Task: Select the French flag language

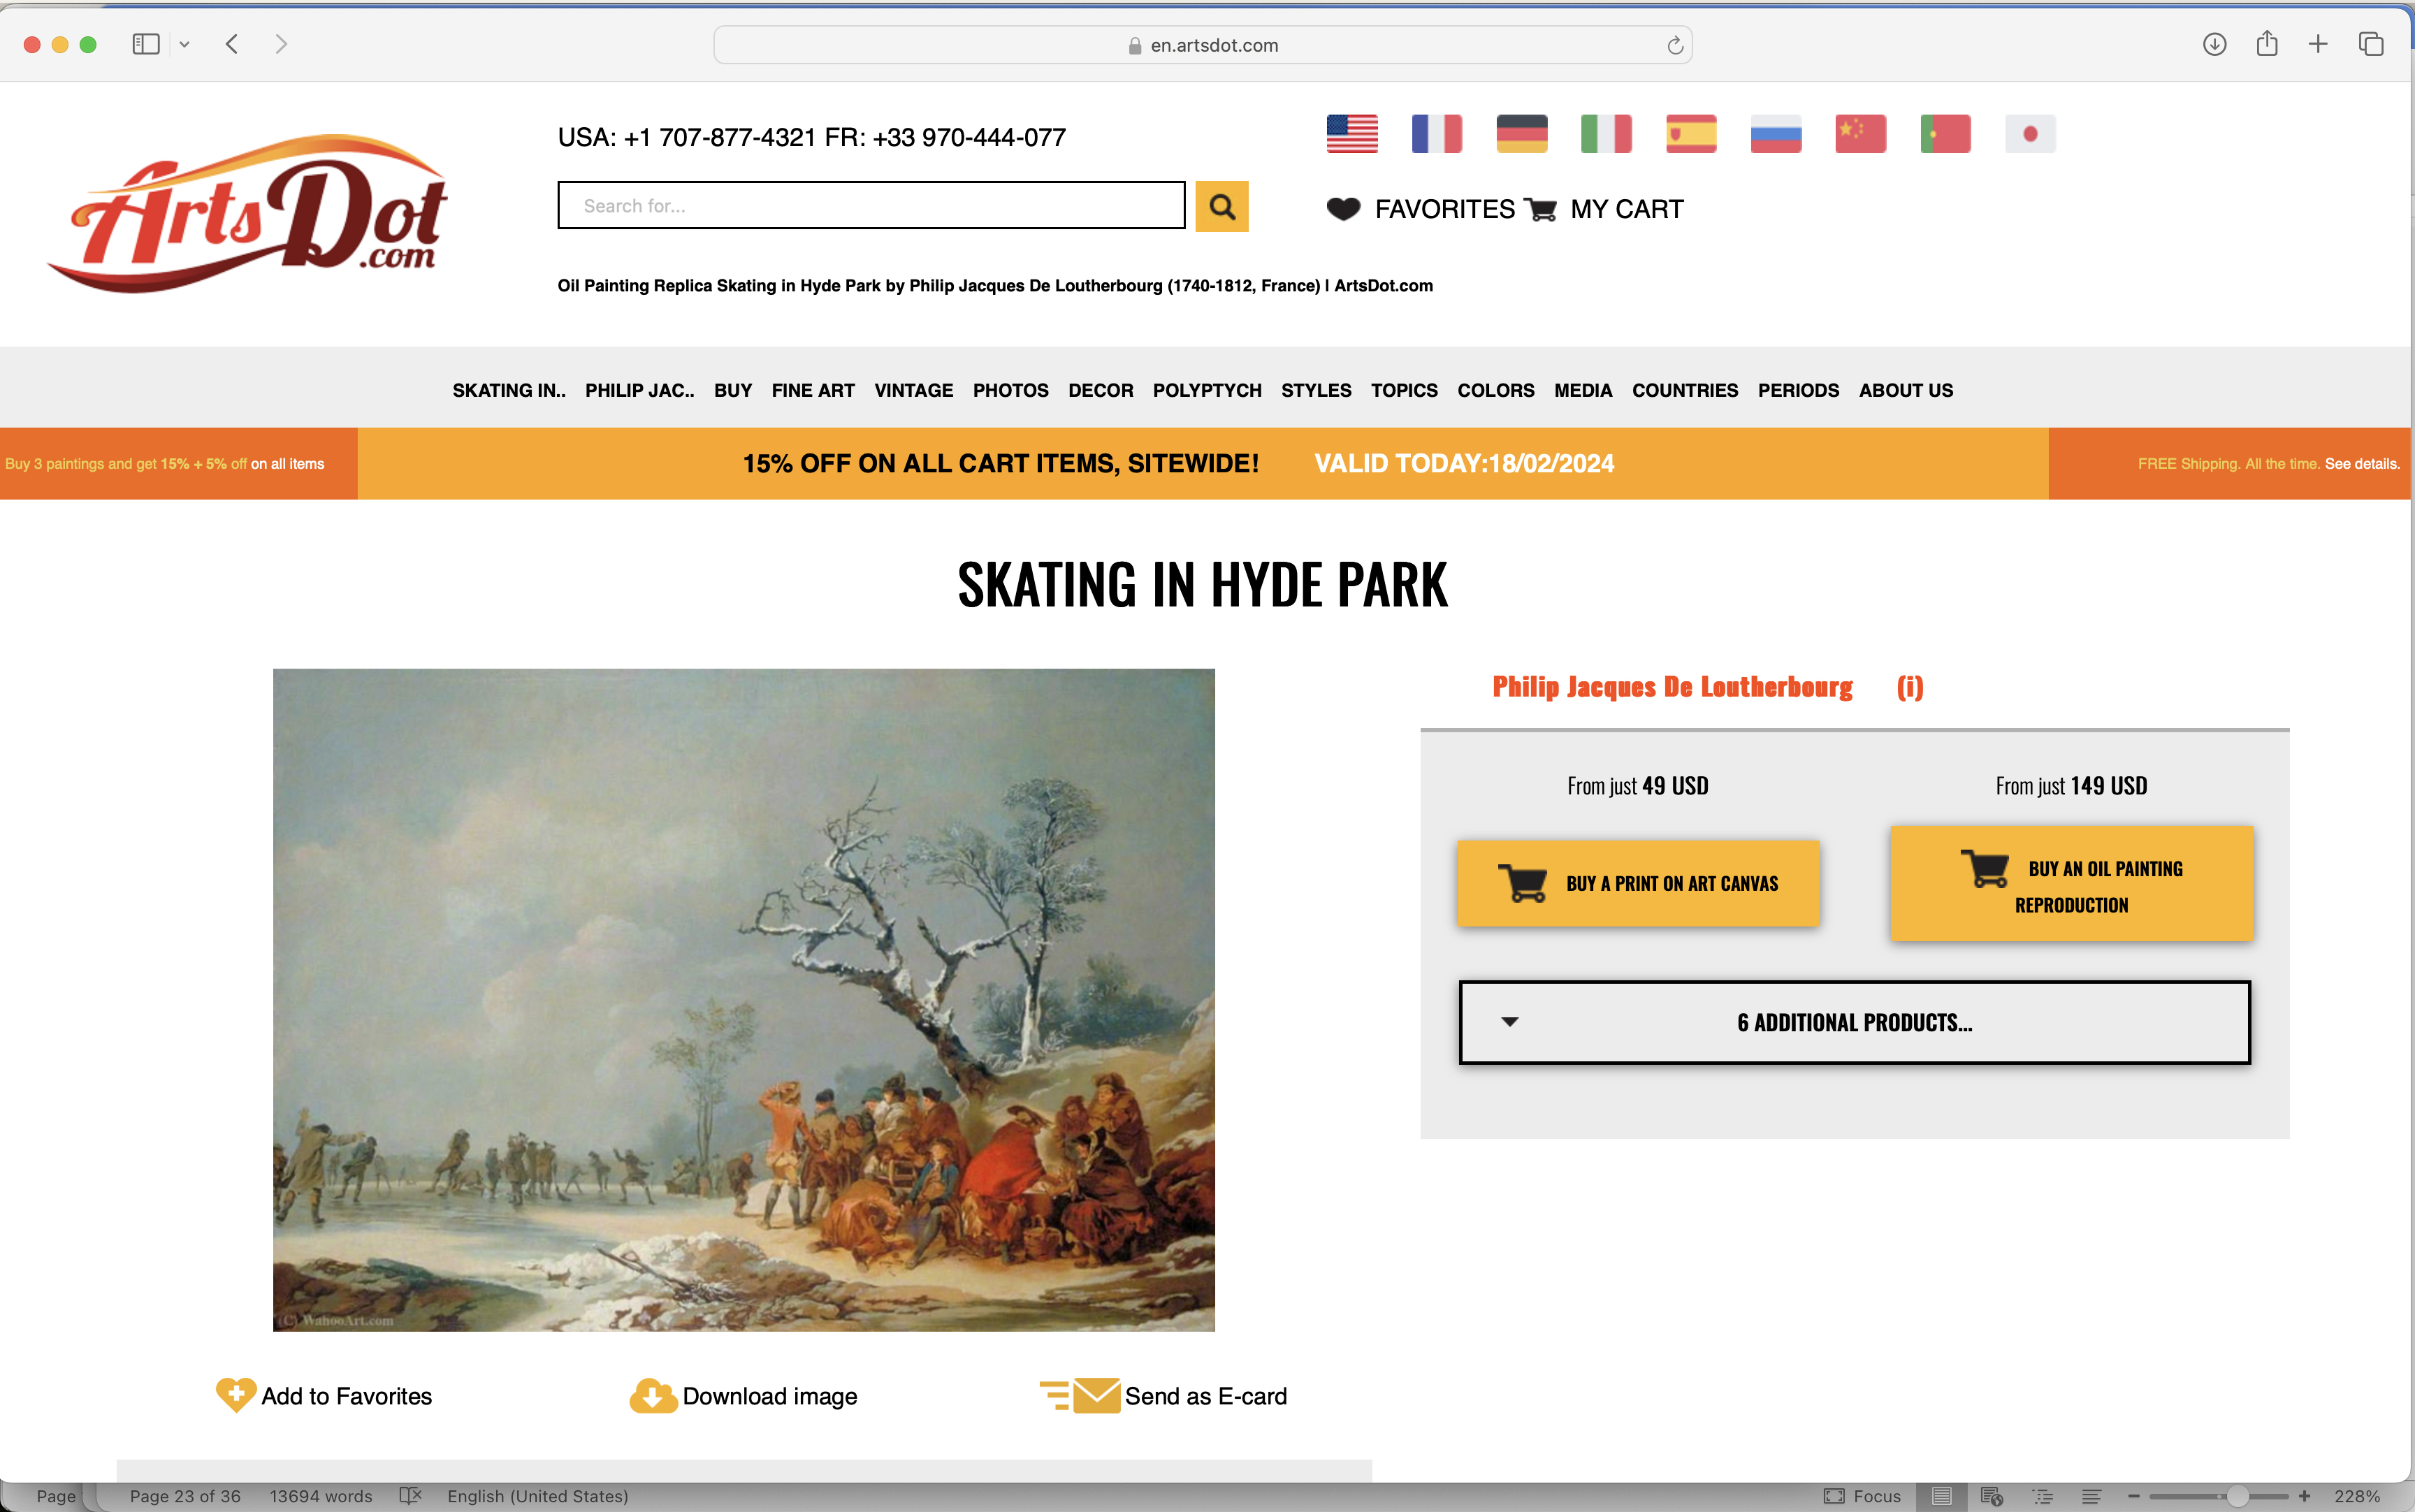Action: point(1437,134)
